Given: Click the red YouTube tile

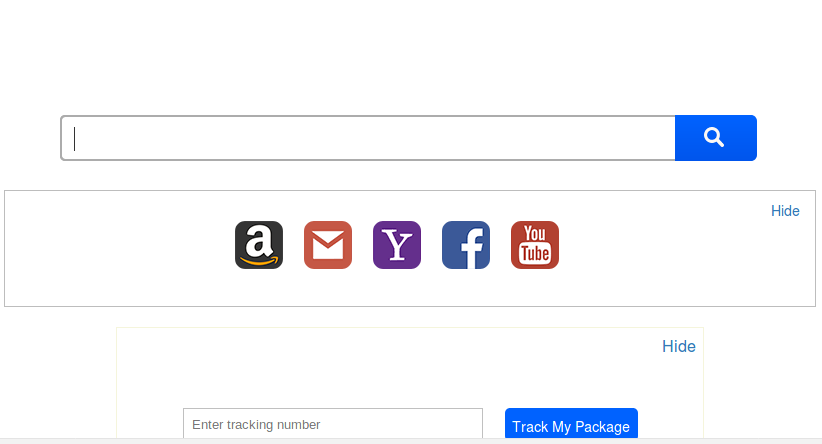Looking at the screenshot, I should point(535,245).
